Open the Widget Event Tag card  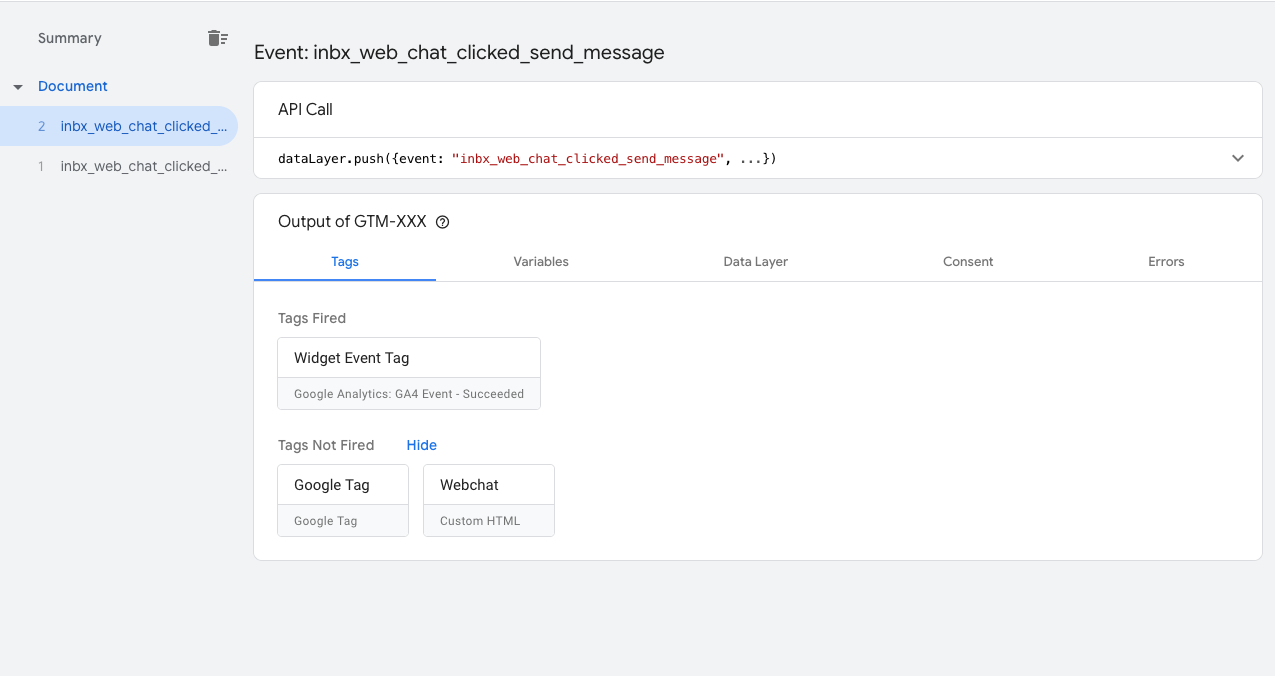coord(409,373)
